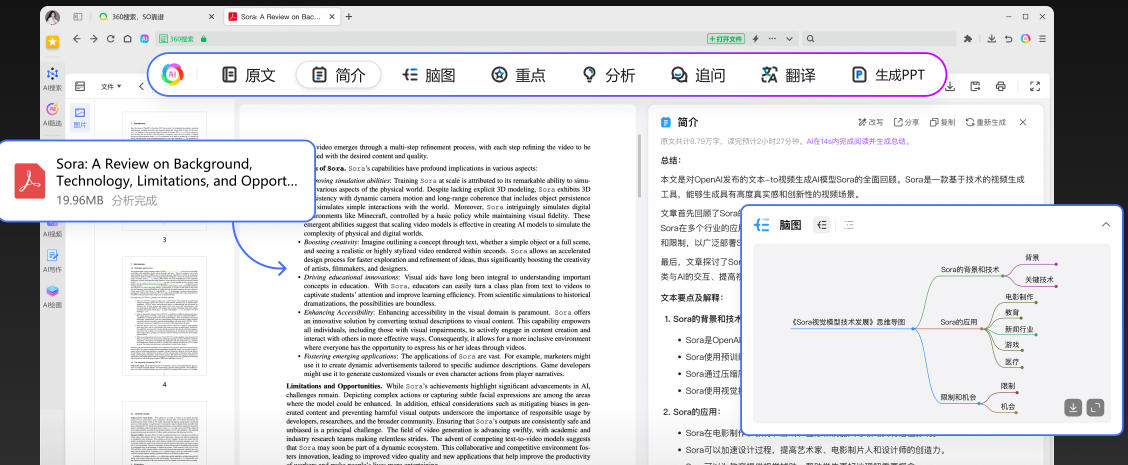Click the green 打开文件 button

coord(725,38)
